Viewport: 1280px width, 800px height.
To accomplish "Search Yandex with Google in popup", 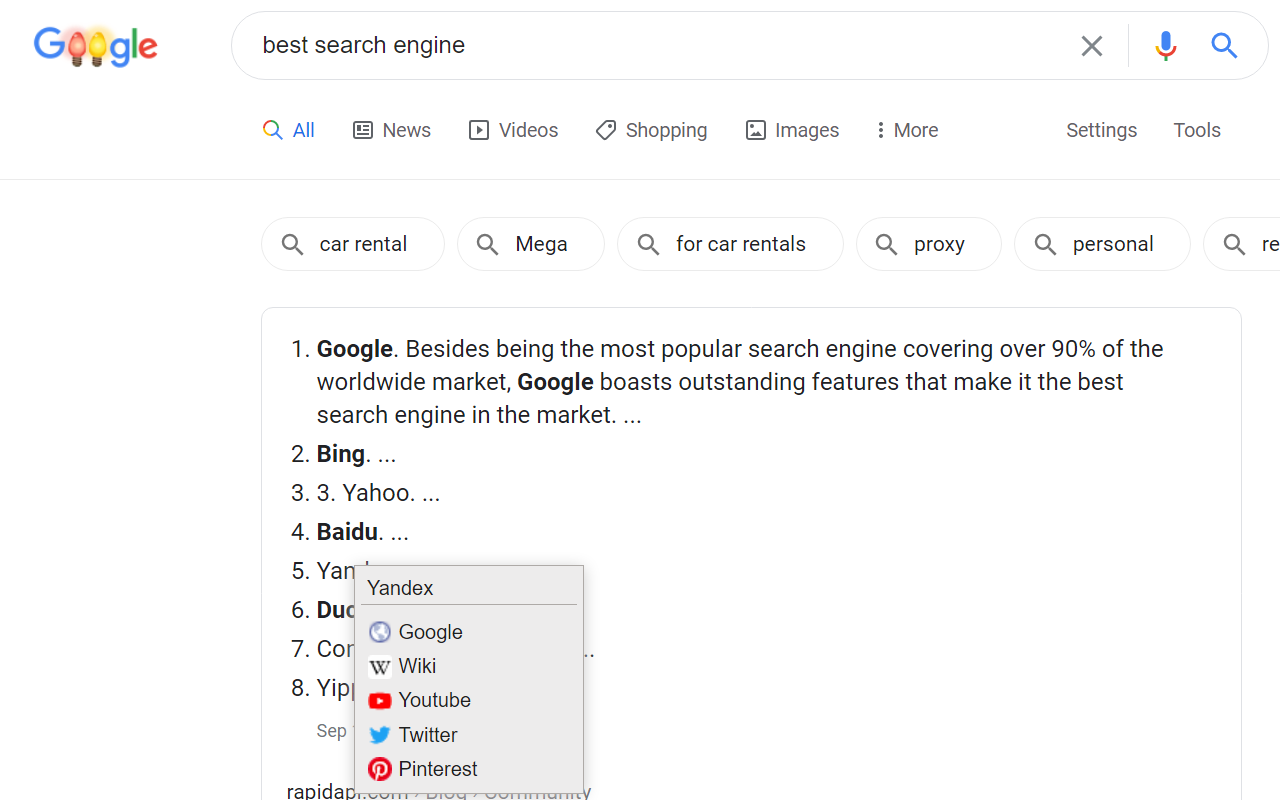I will (468, 632).
